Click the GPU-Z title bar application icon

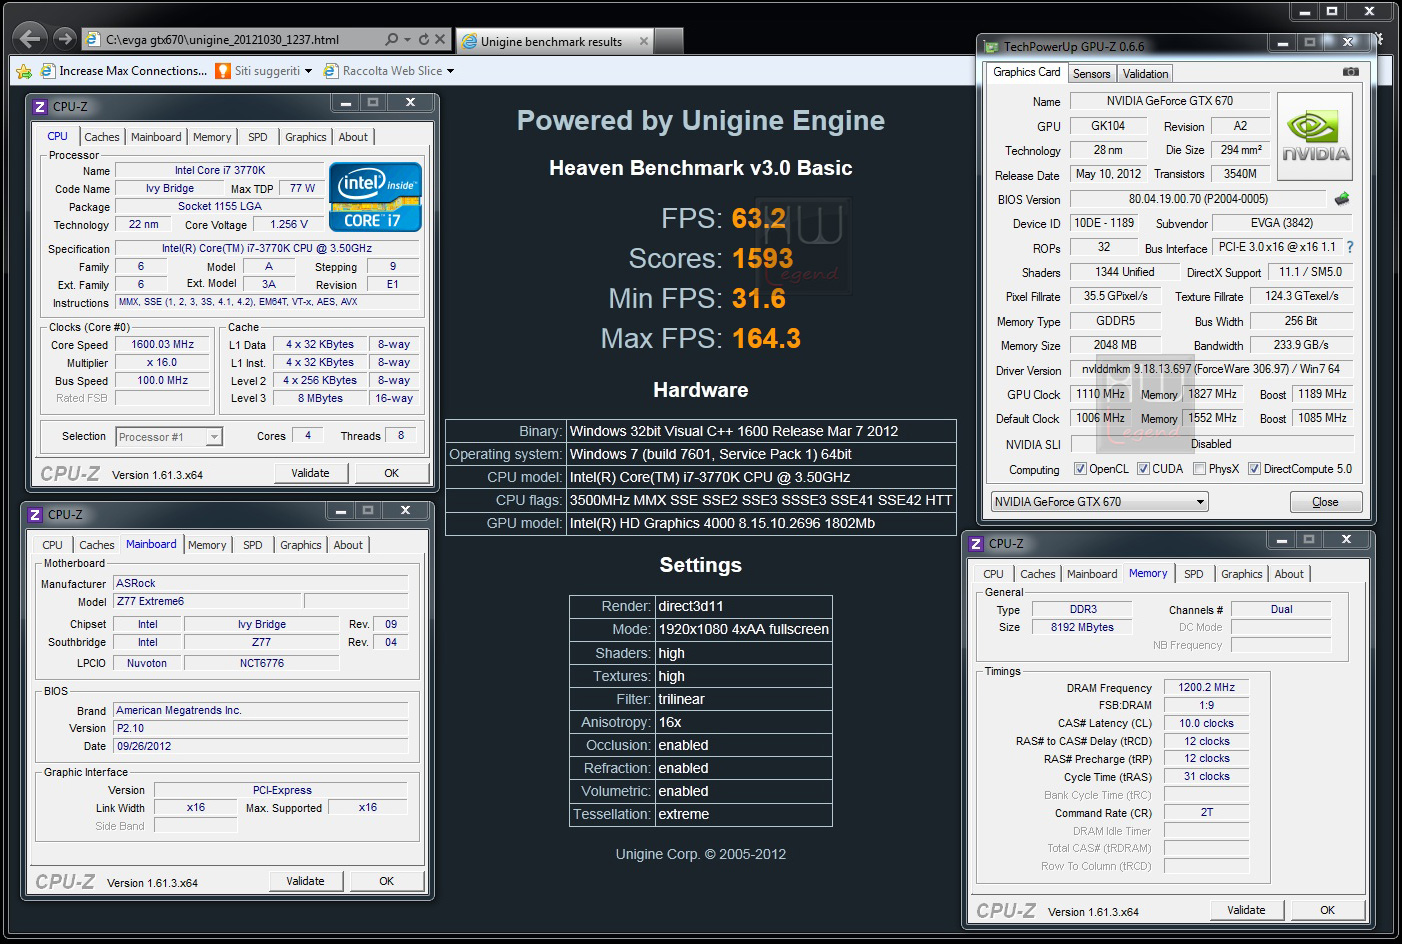991,46
